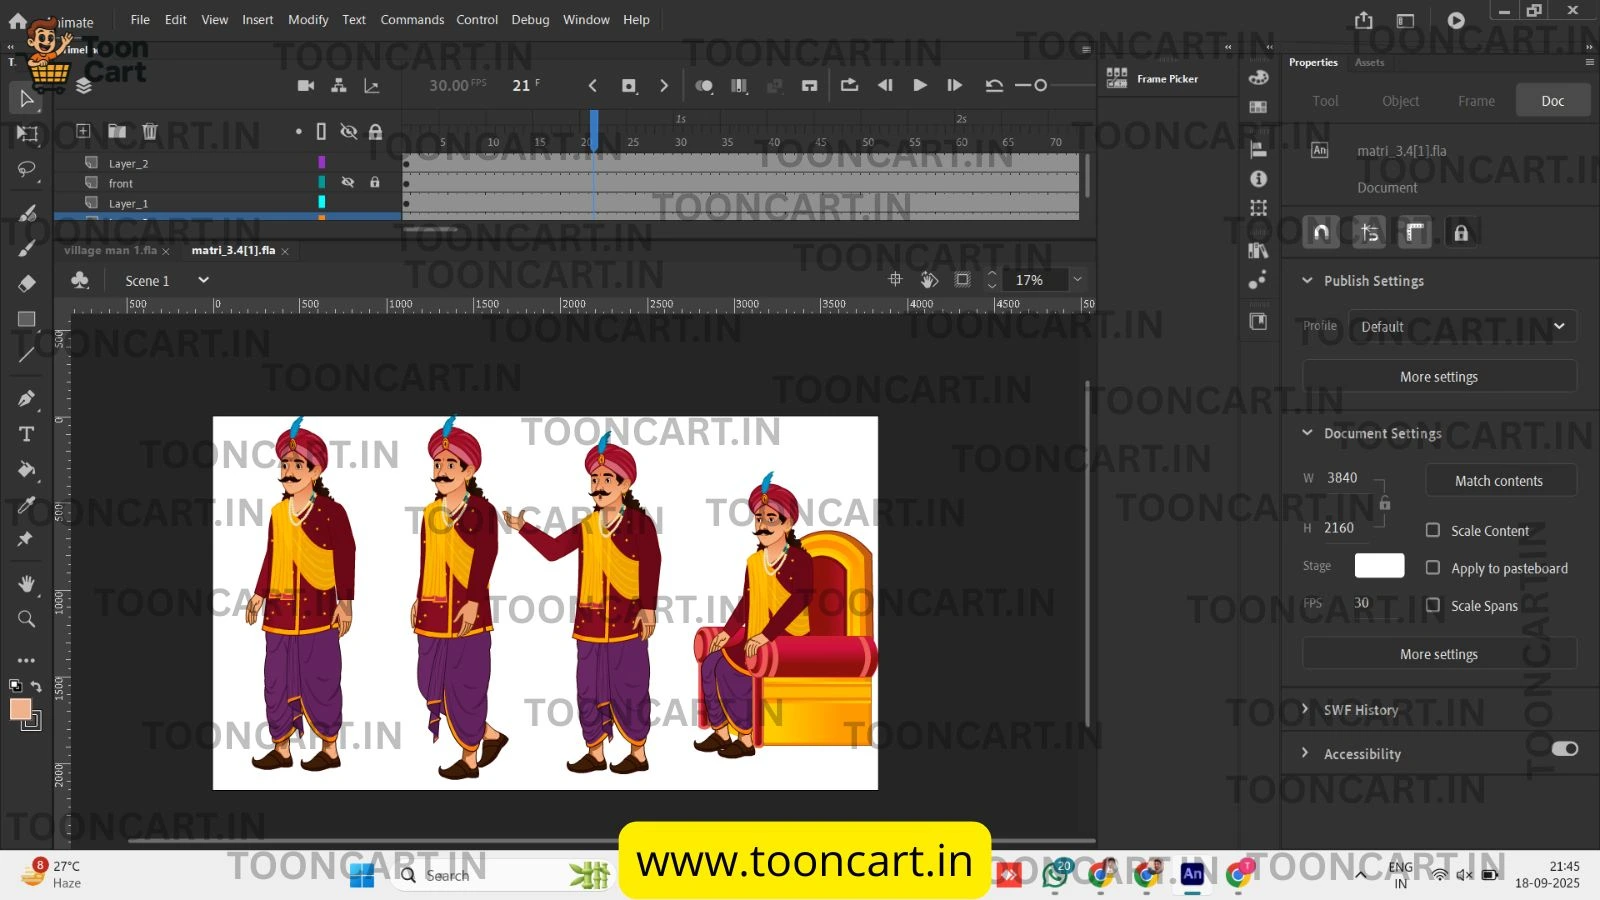Check the Apply to pasteboard option
Viewport: 1600px width, 900px height.
pos(1433,568)
